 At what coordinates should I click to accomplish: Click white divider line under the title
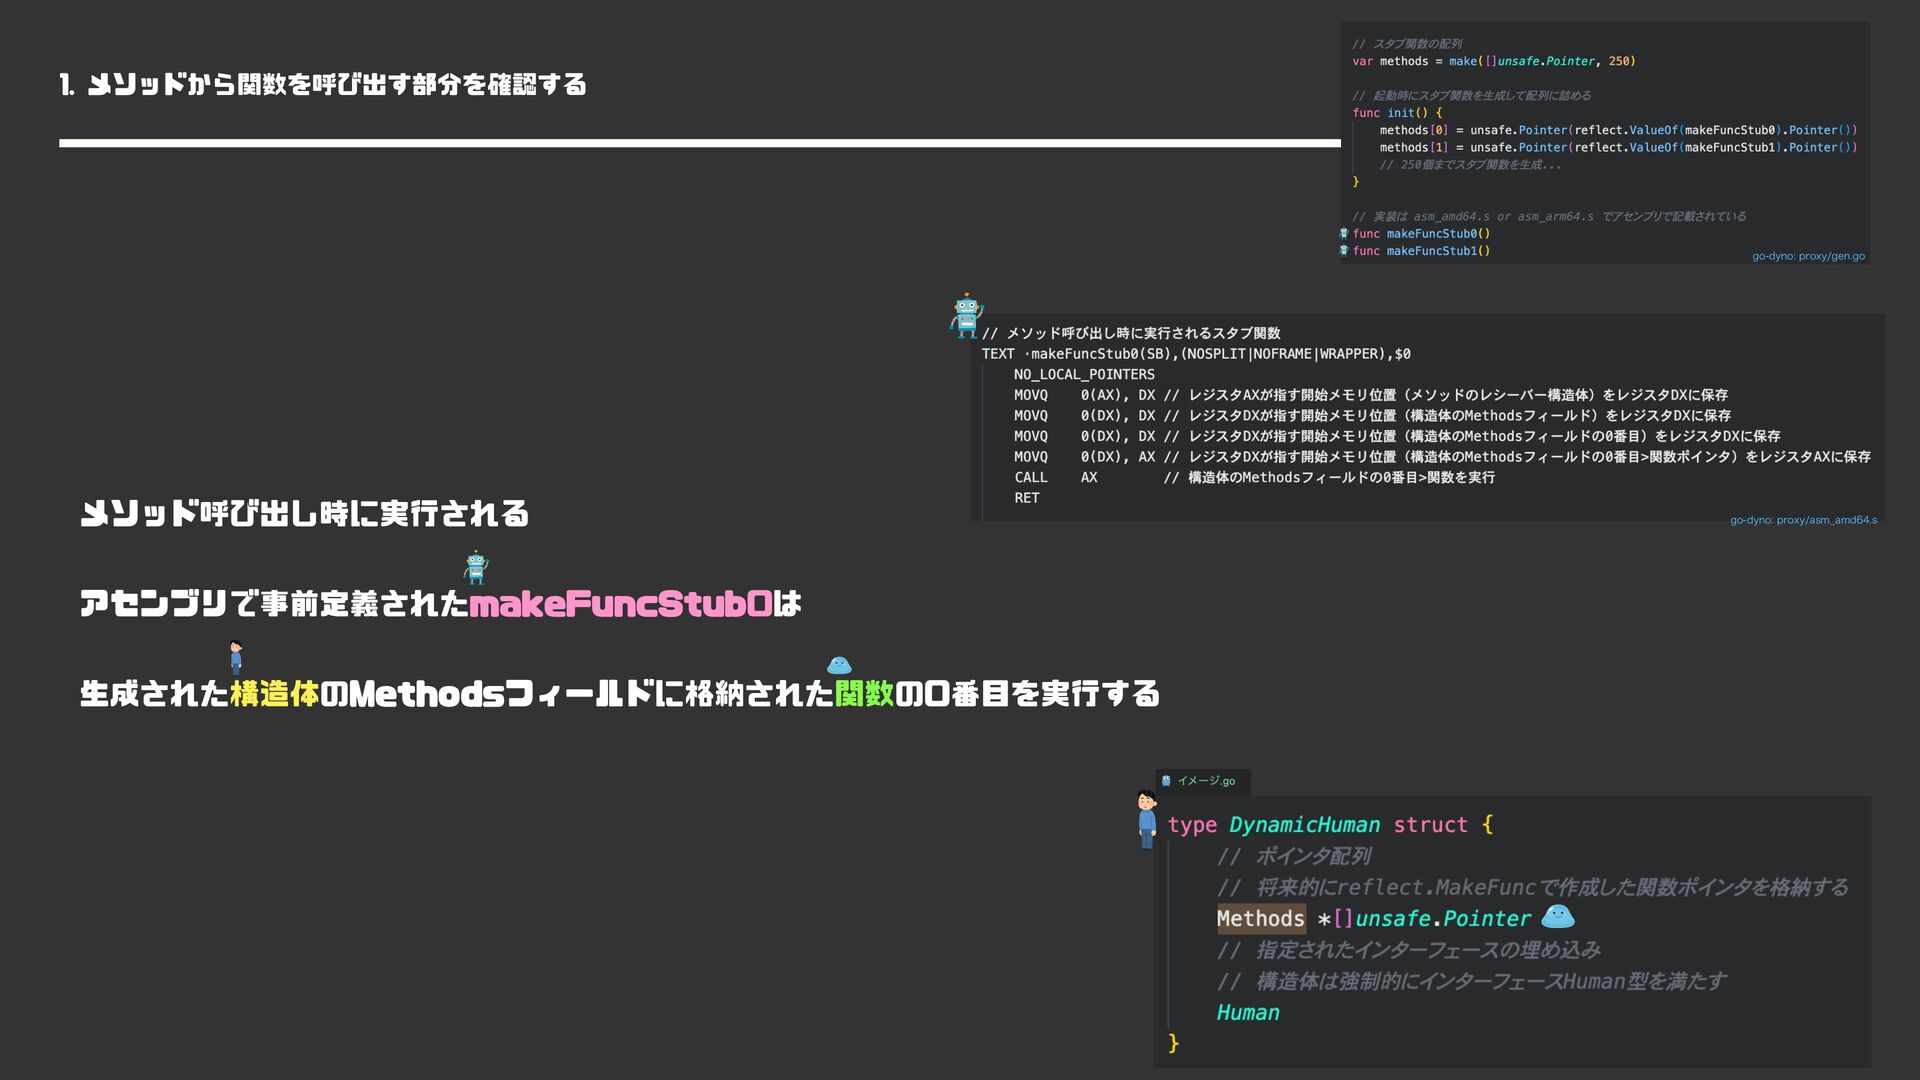tap(699, 143)
